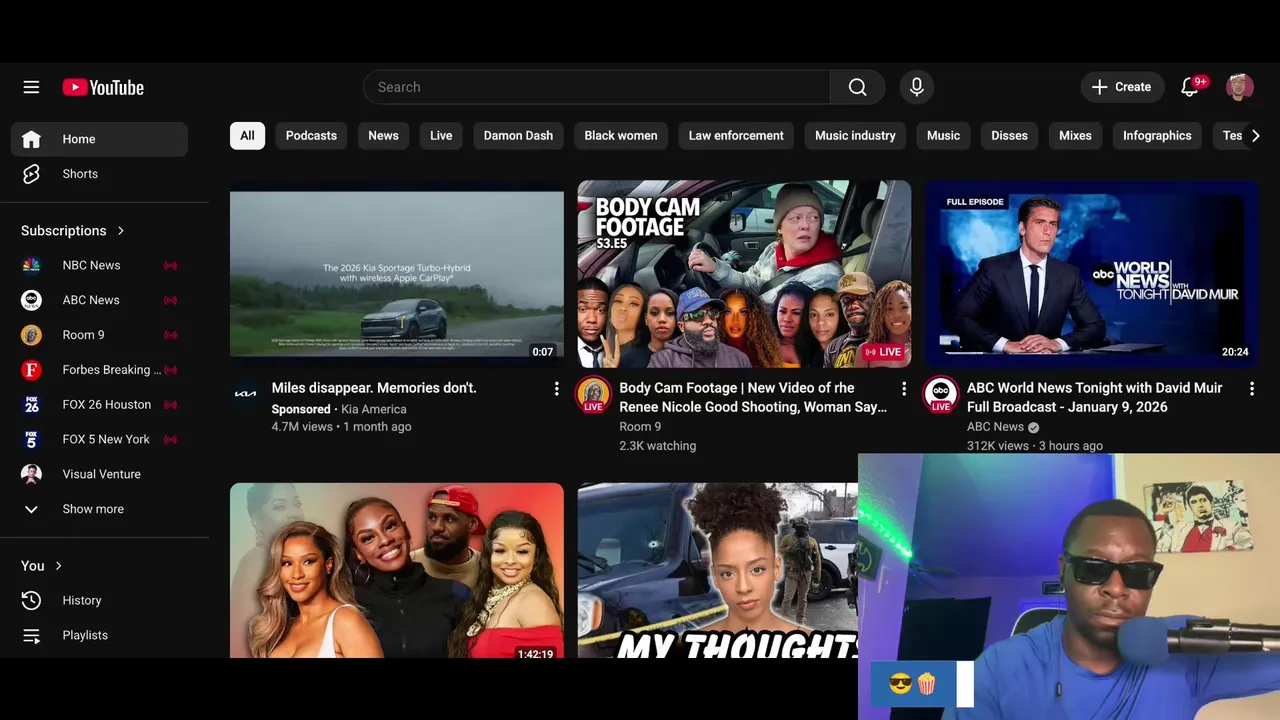
Task: Click the History clock icon
Action: 31,600
